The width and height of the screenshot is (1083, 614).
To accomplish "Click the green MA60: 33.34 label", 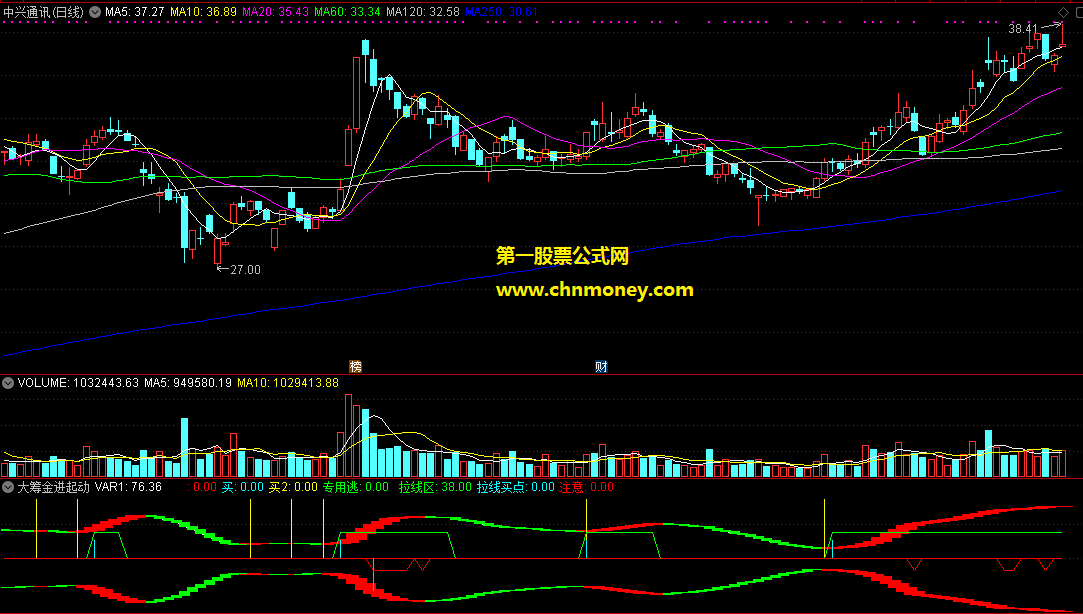I will [347, 12].
